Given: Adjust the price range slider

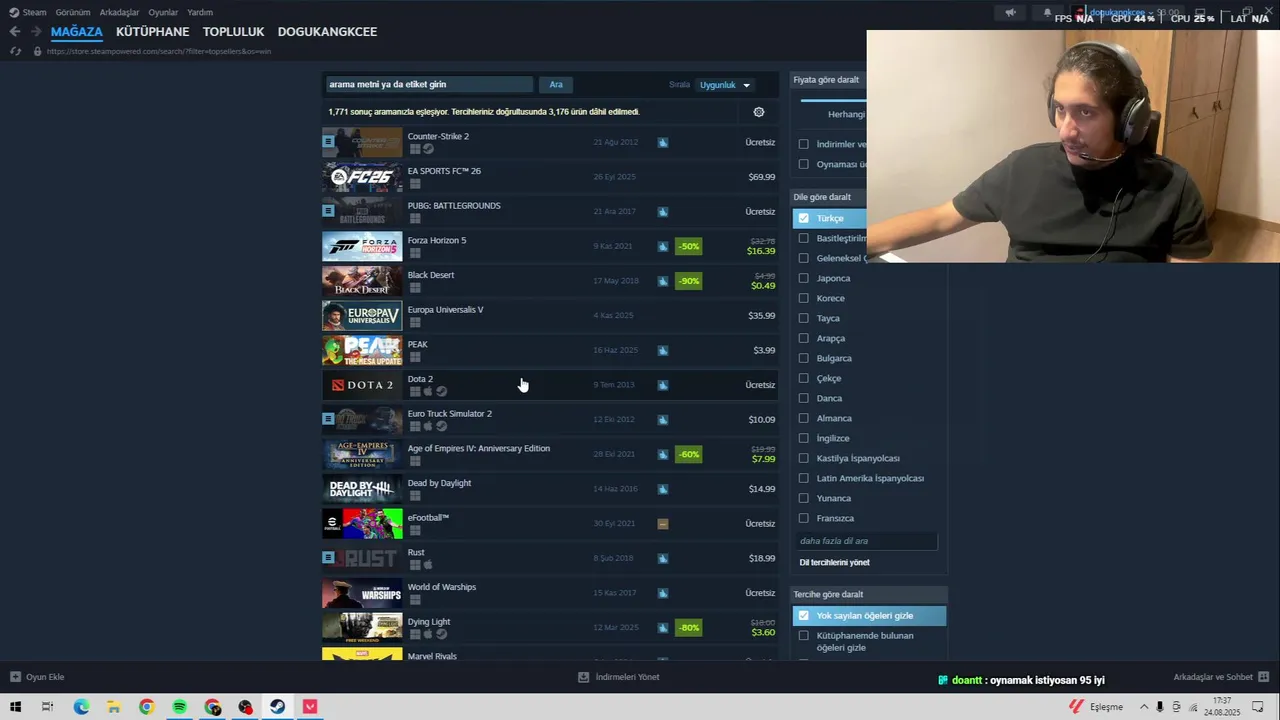Looking at the screenshot, I should tap(833, 100).
